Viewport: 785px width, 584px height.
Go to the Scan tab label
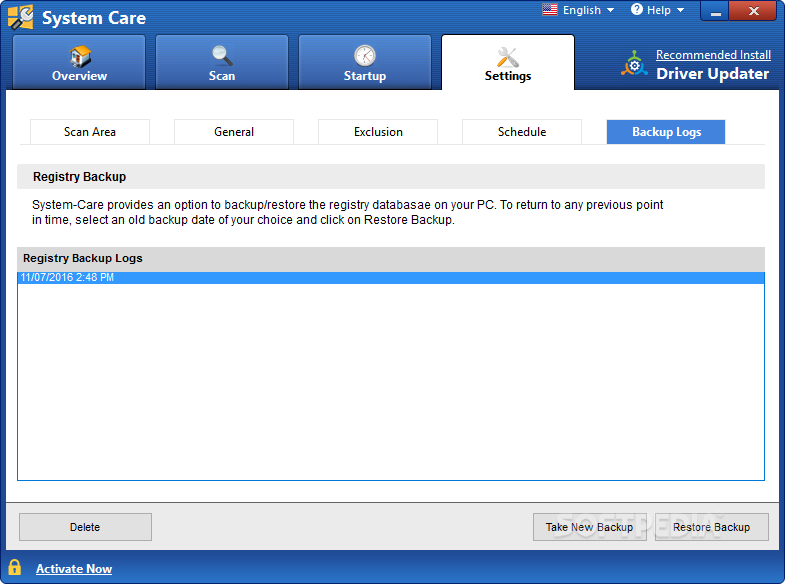[222, 76]
